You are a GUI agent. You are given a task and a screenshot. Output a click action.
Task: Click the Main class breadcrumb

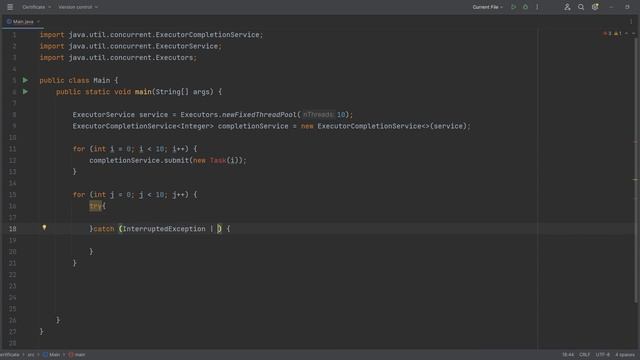click(52, 355)
